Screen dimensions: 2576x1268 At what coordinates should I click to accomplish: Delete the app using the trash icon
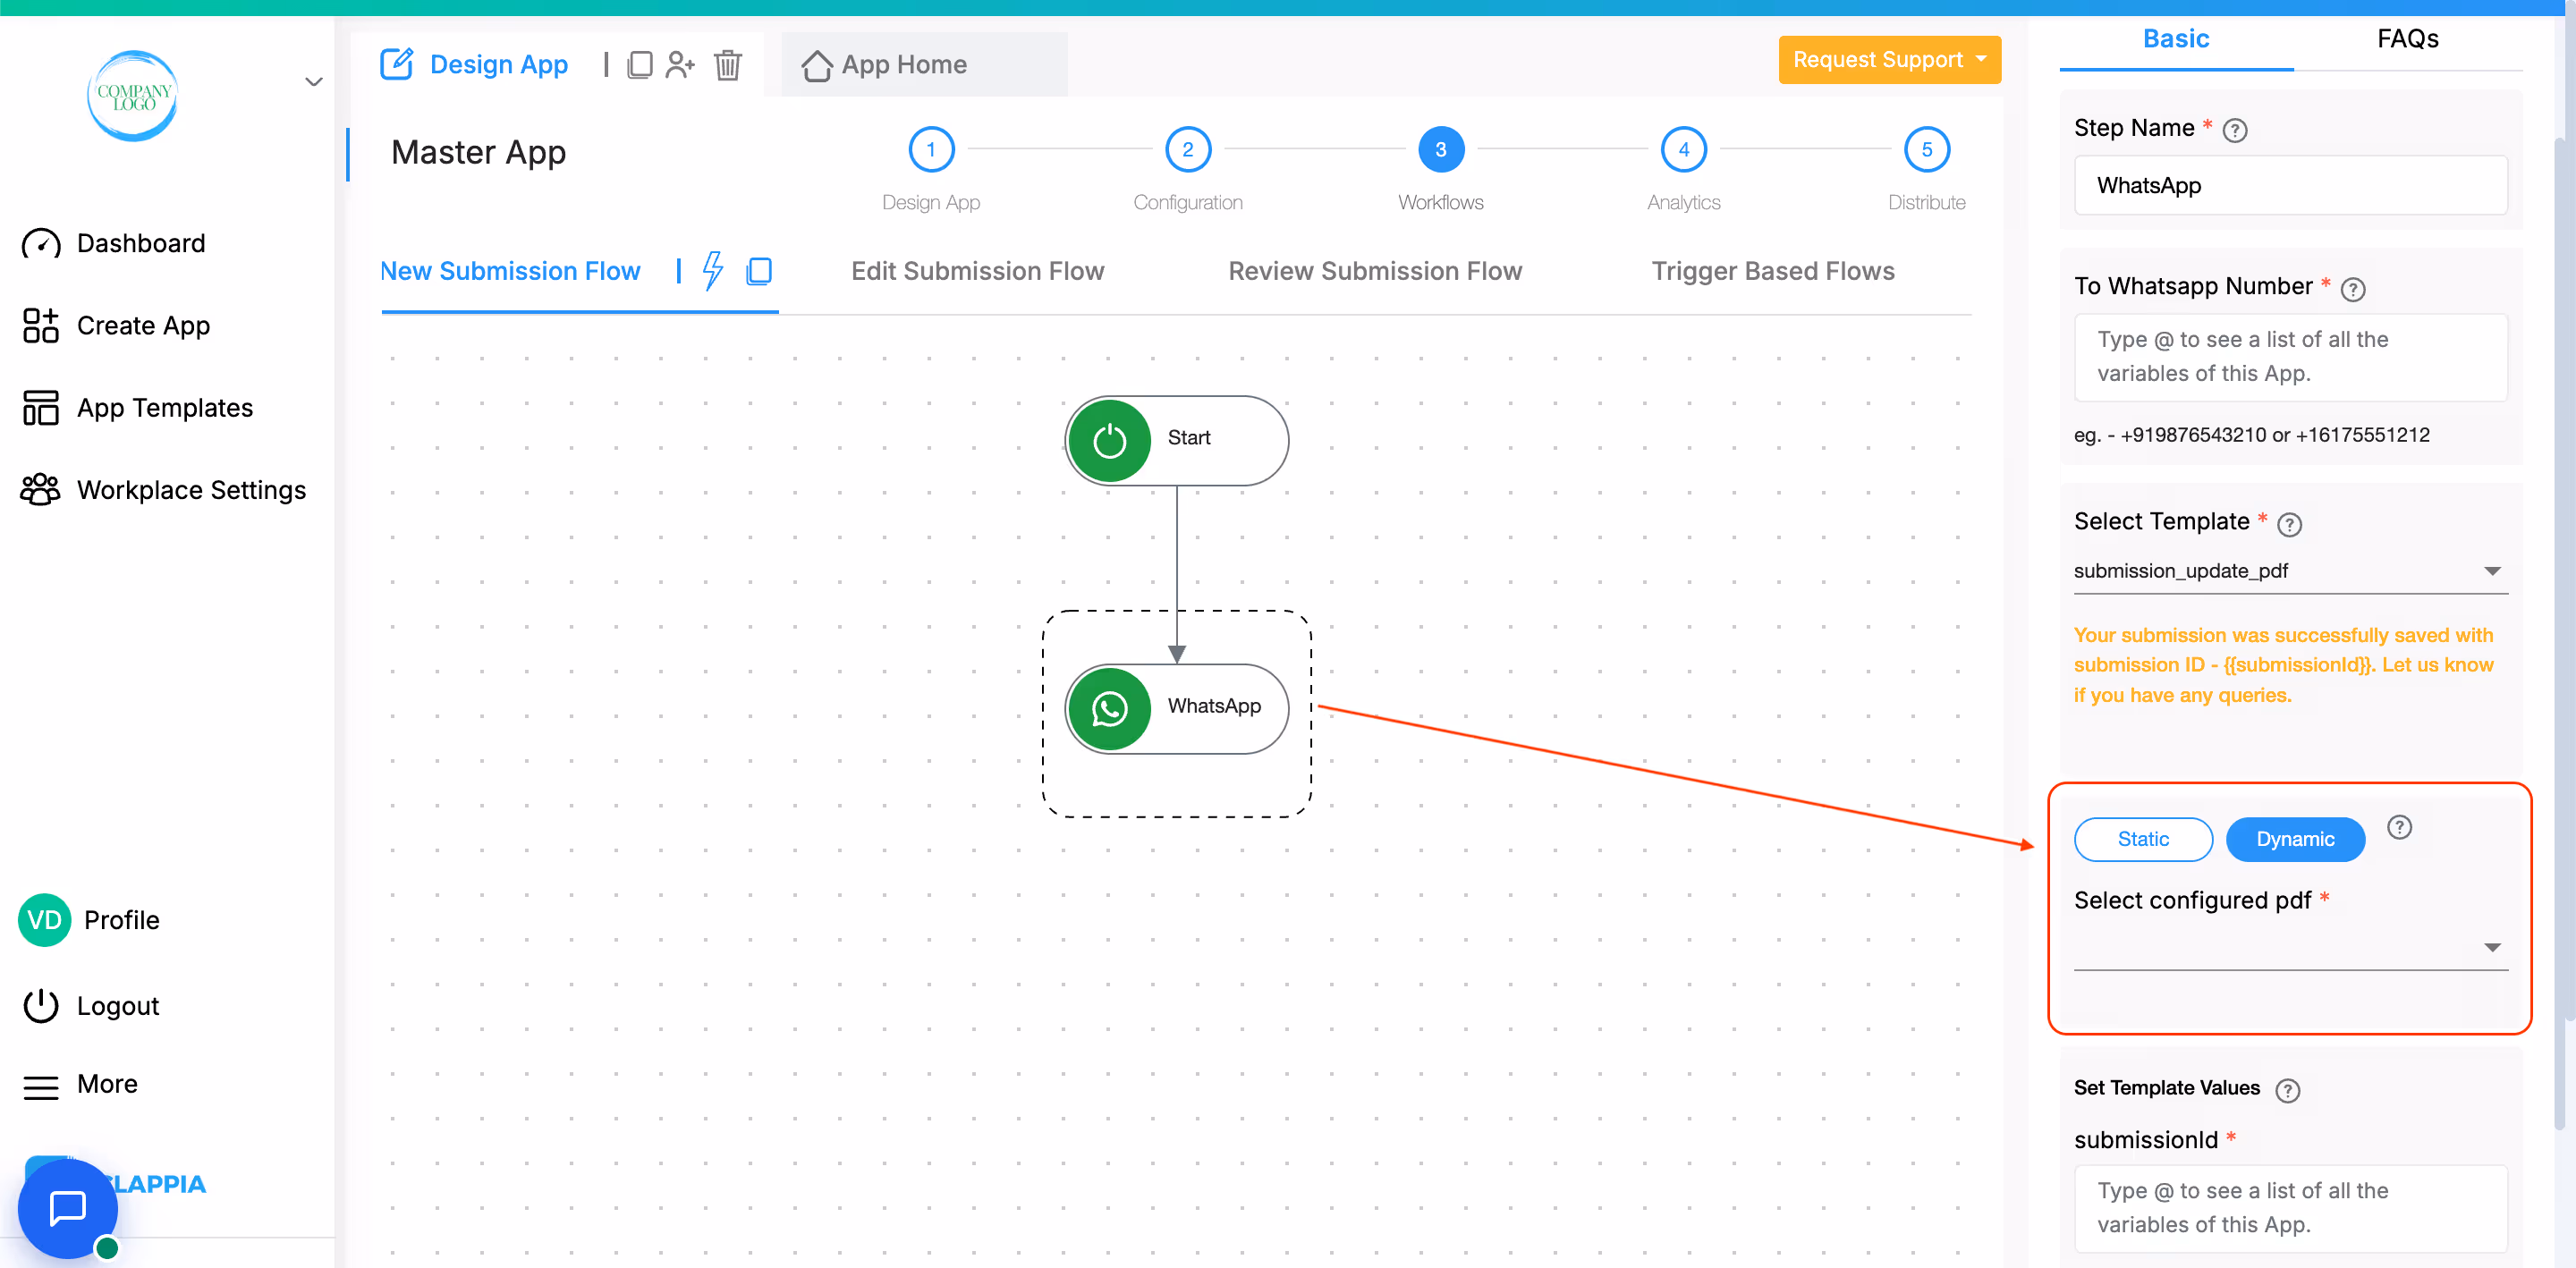click(x=728, y=65)
